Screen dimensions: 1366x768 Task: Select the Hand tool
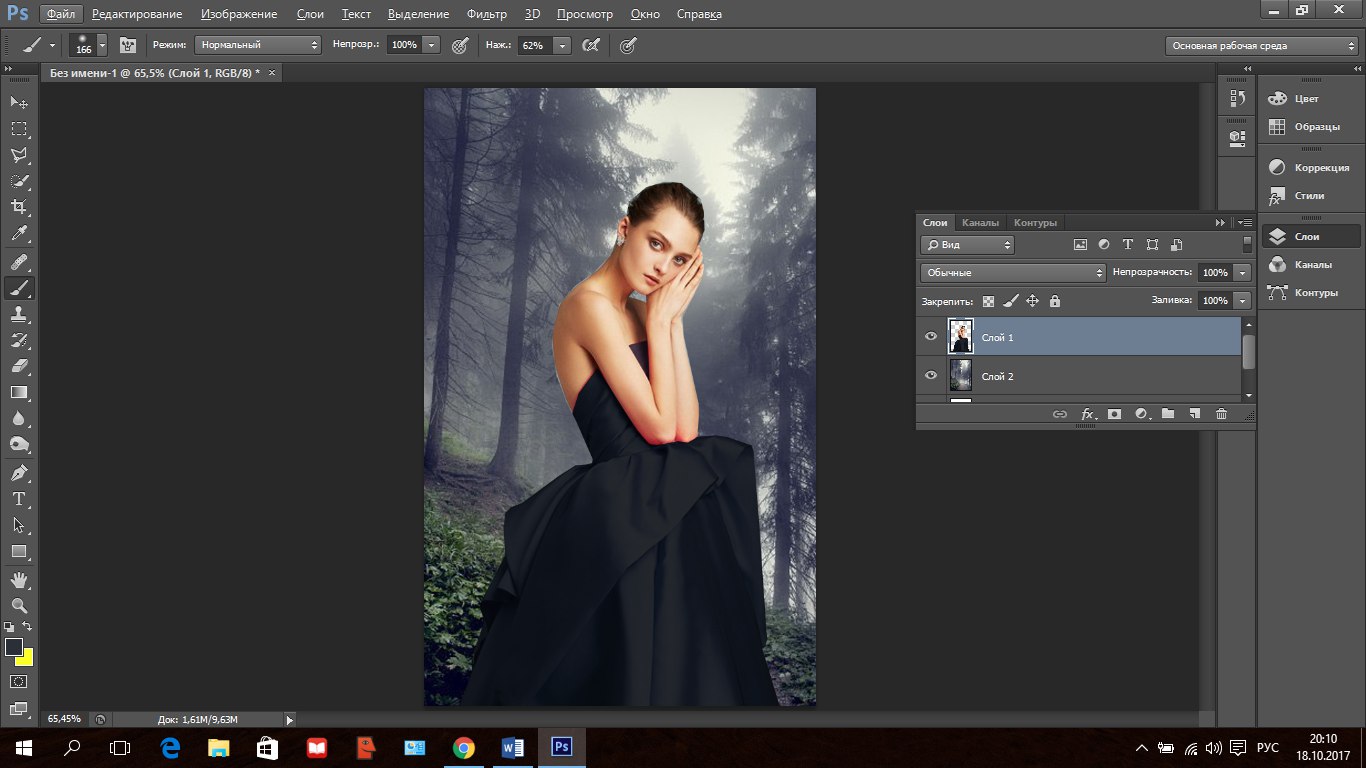click(x=19, y=580)
